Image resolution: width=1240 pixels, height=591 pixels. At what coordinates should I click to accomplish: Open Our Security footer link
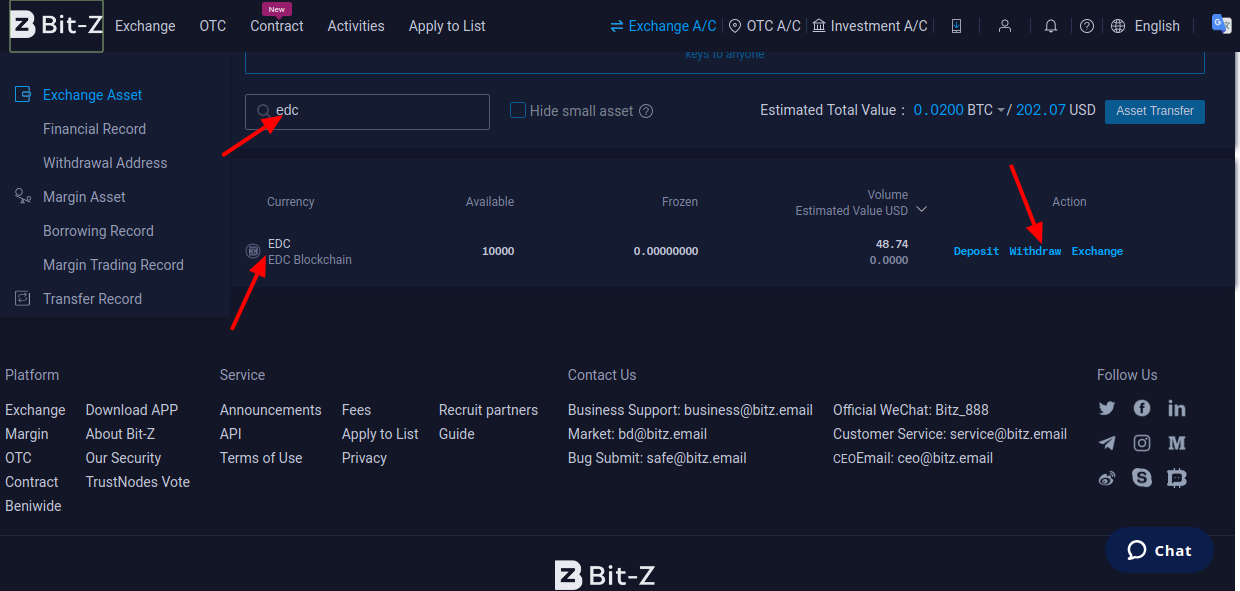tap(123, 458)
